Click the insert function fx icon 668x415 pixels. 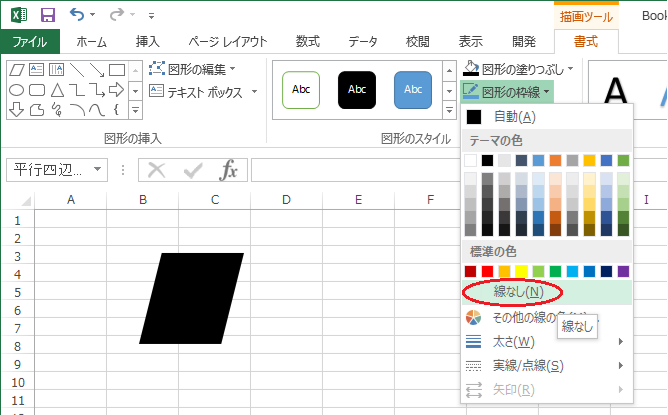229,170
